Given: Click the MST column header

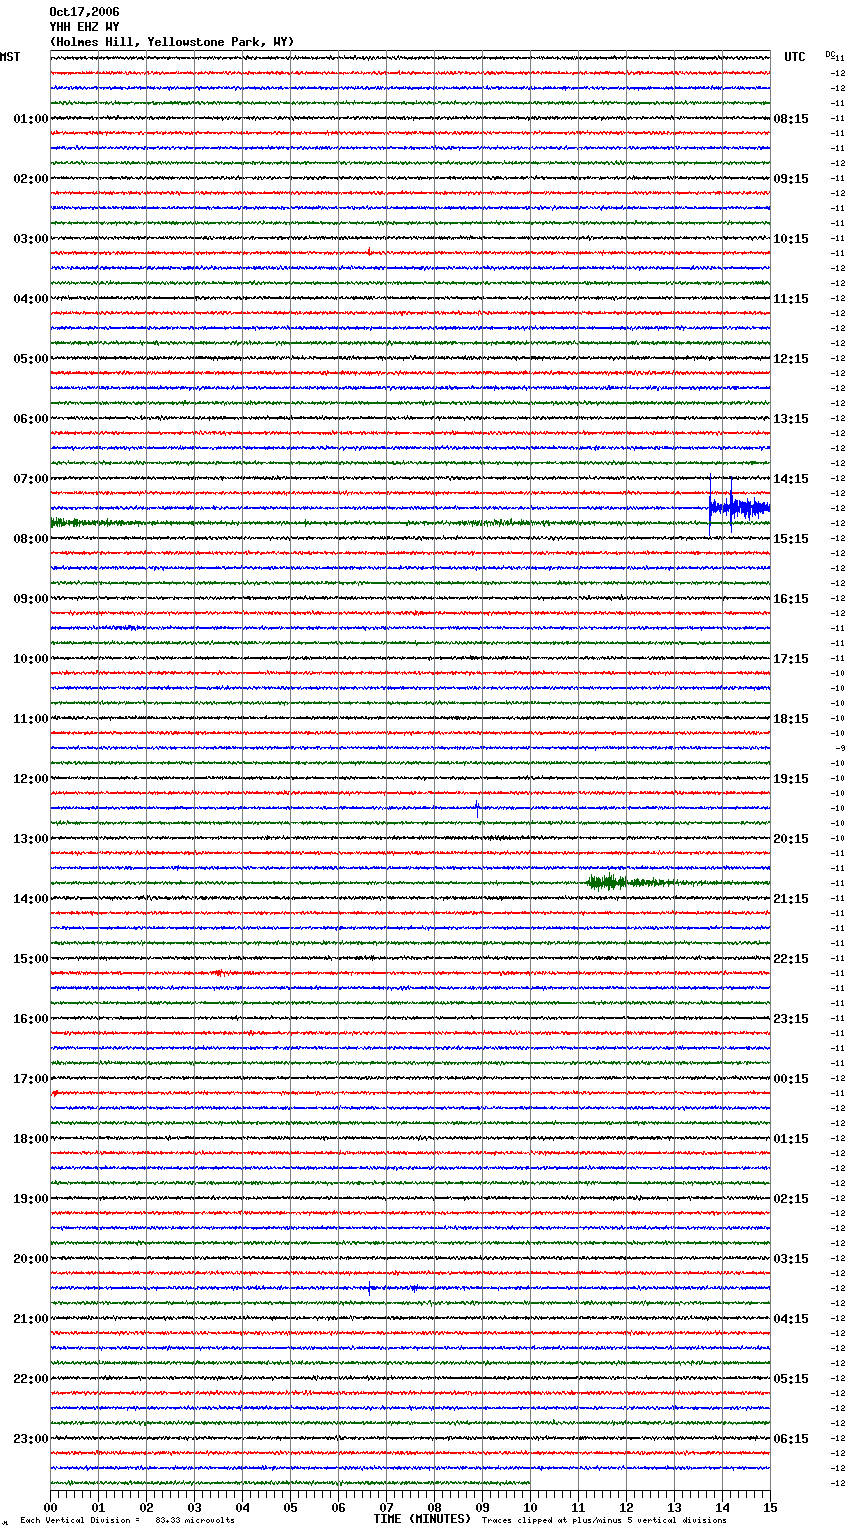Looking at the screenshot, I should coord(10,57).
